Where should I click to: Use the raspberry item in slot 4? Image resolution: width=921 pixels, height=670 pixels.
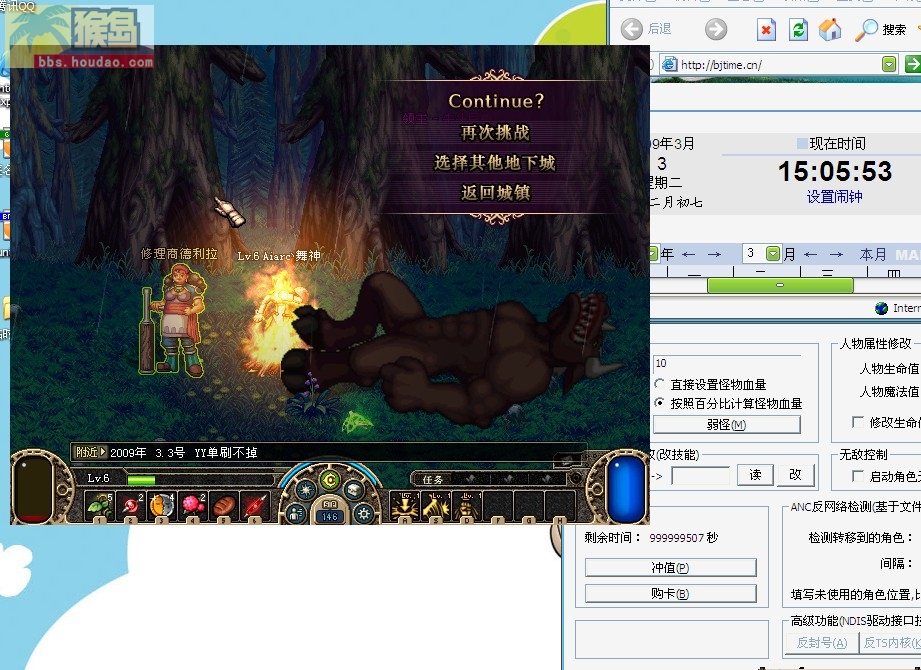tap(193, 506)
